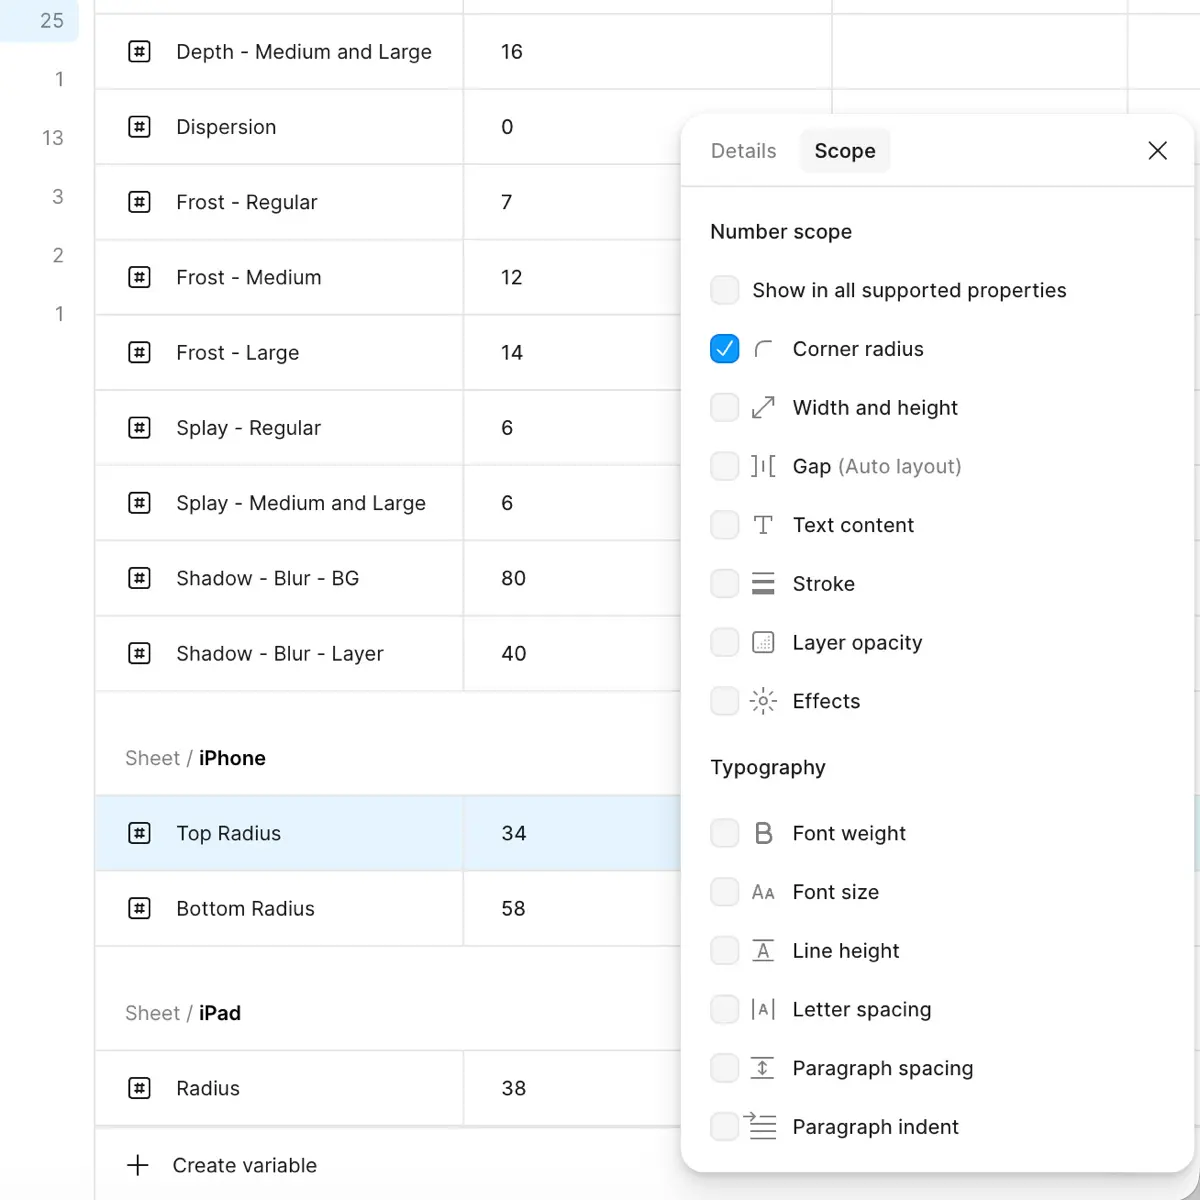This screenshot has width=1200, height=1200.
Task: Click number type icon beside Top Radius
Action: point(140,833)
